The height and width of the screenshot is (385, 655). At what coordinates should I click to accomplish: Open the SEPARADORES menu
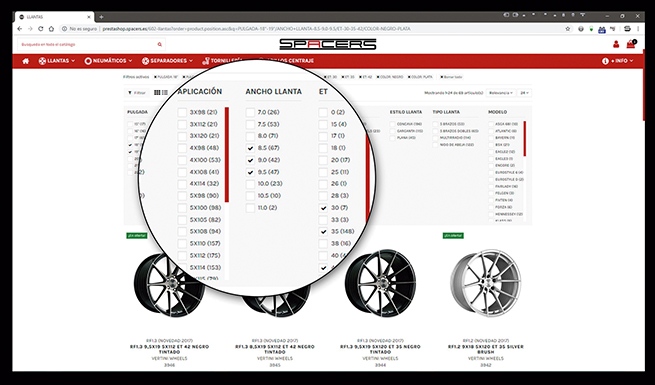click(x=167, y=61)
